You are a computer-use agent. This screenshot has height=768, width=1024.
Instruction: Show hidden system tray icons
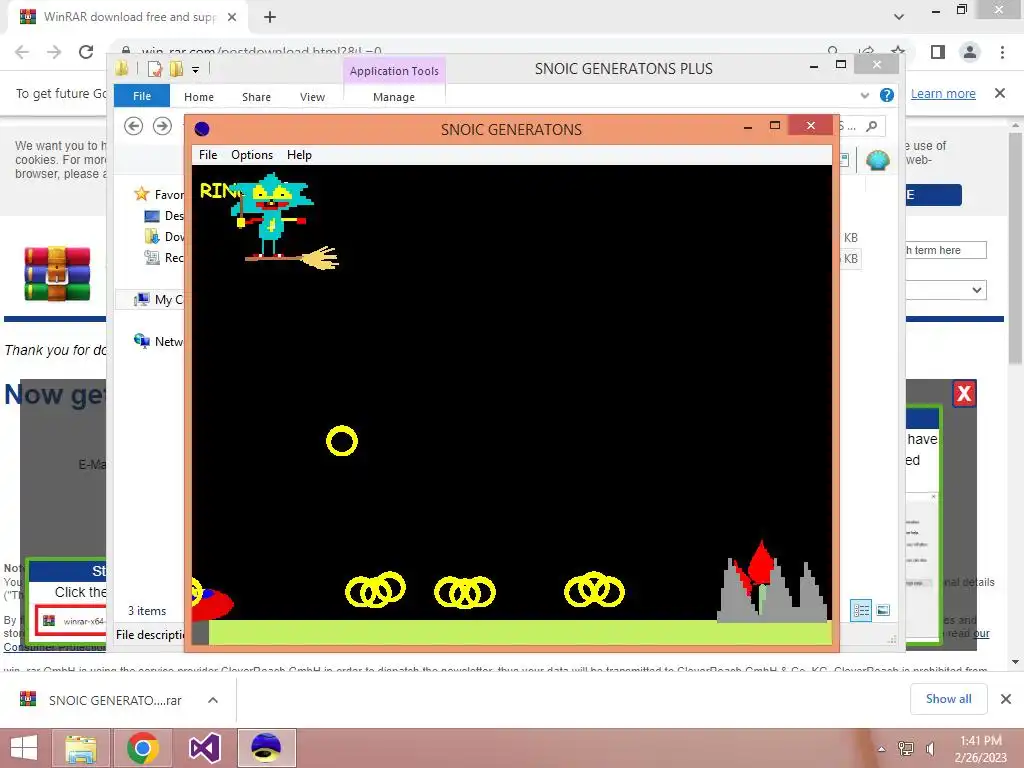[x=882, y=749]
